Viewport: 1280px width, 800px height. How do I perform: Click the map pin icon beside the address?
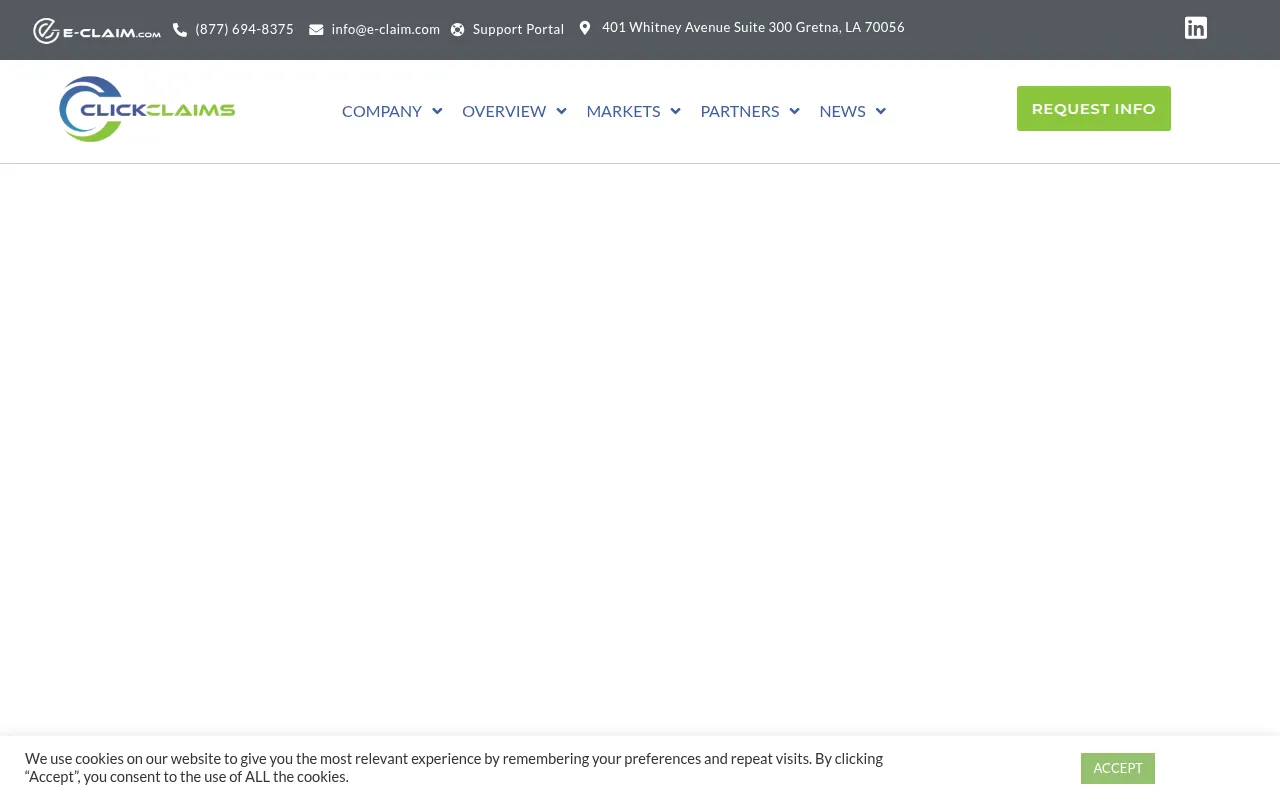coord(585,28)
